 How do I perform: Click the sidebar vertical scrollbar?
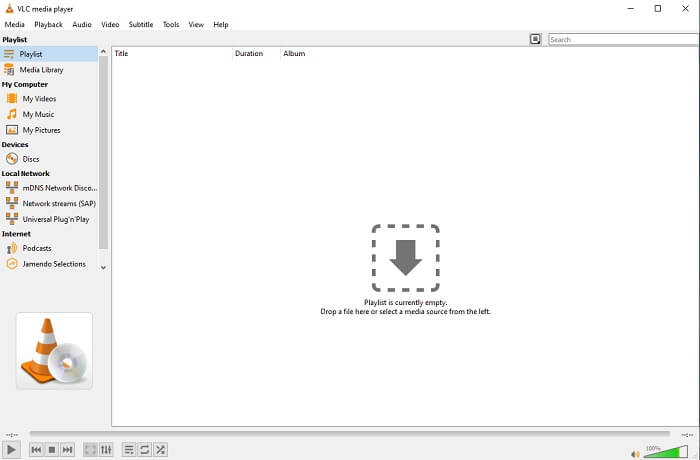click(x=103, y=152)
